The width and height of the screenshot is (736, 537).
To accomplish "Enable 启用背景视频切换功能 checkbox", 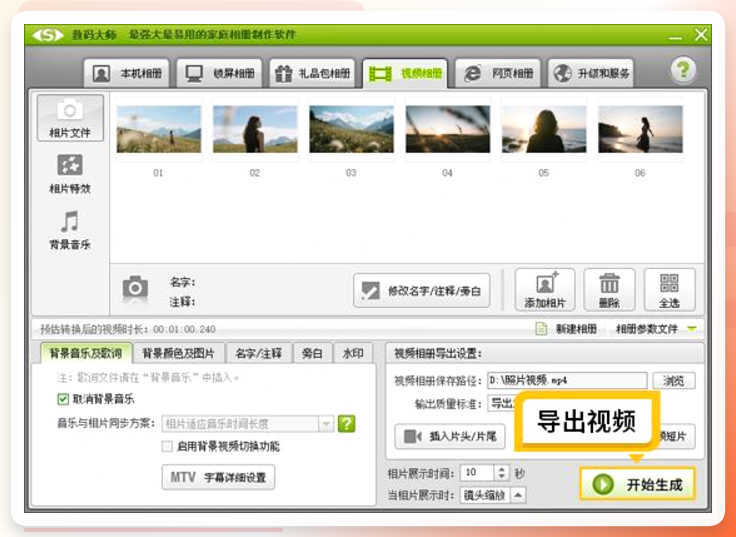I will pos(167,446).
